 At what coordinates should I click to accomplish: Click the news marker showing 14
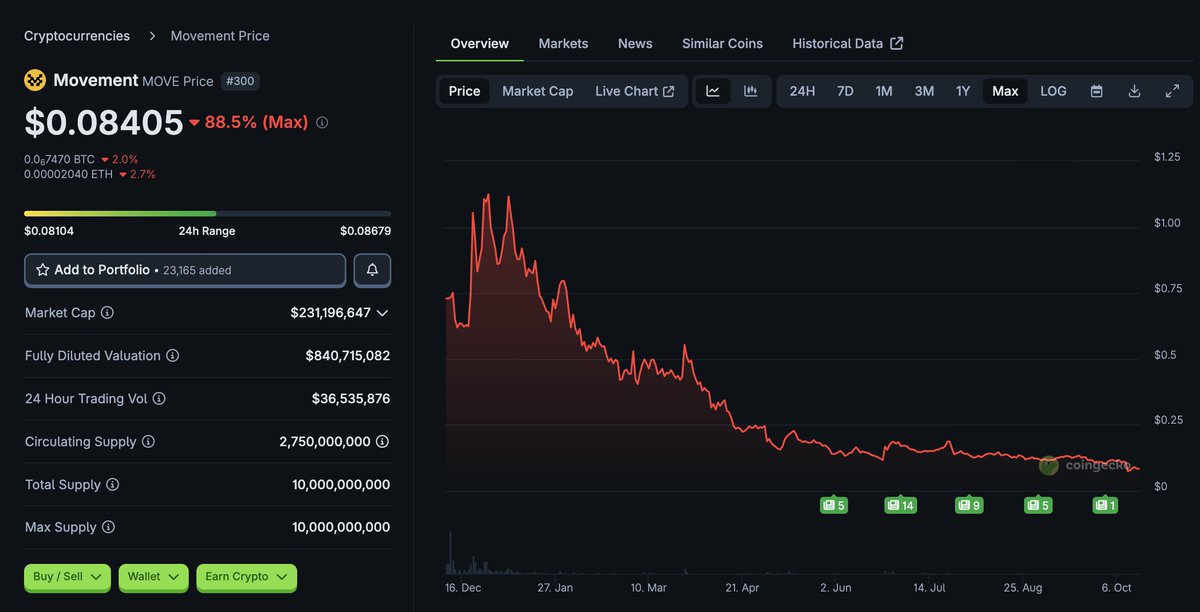point(900,505)
